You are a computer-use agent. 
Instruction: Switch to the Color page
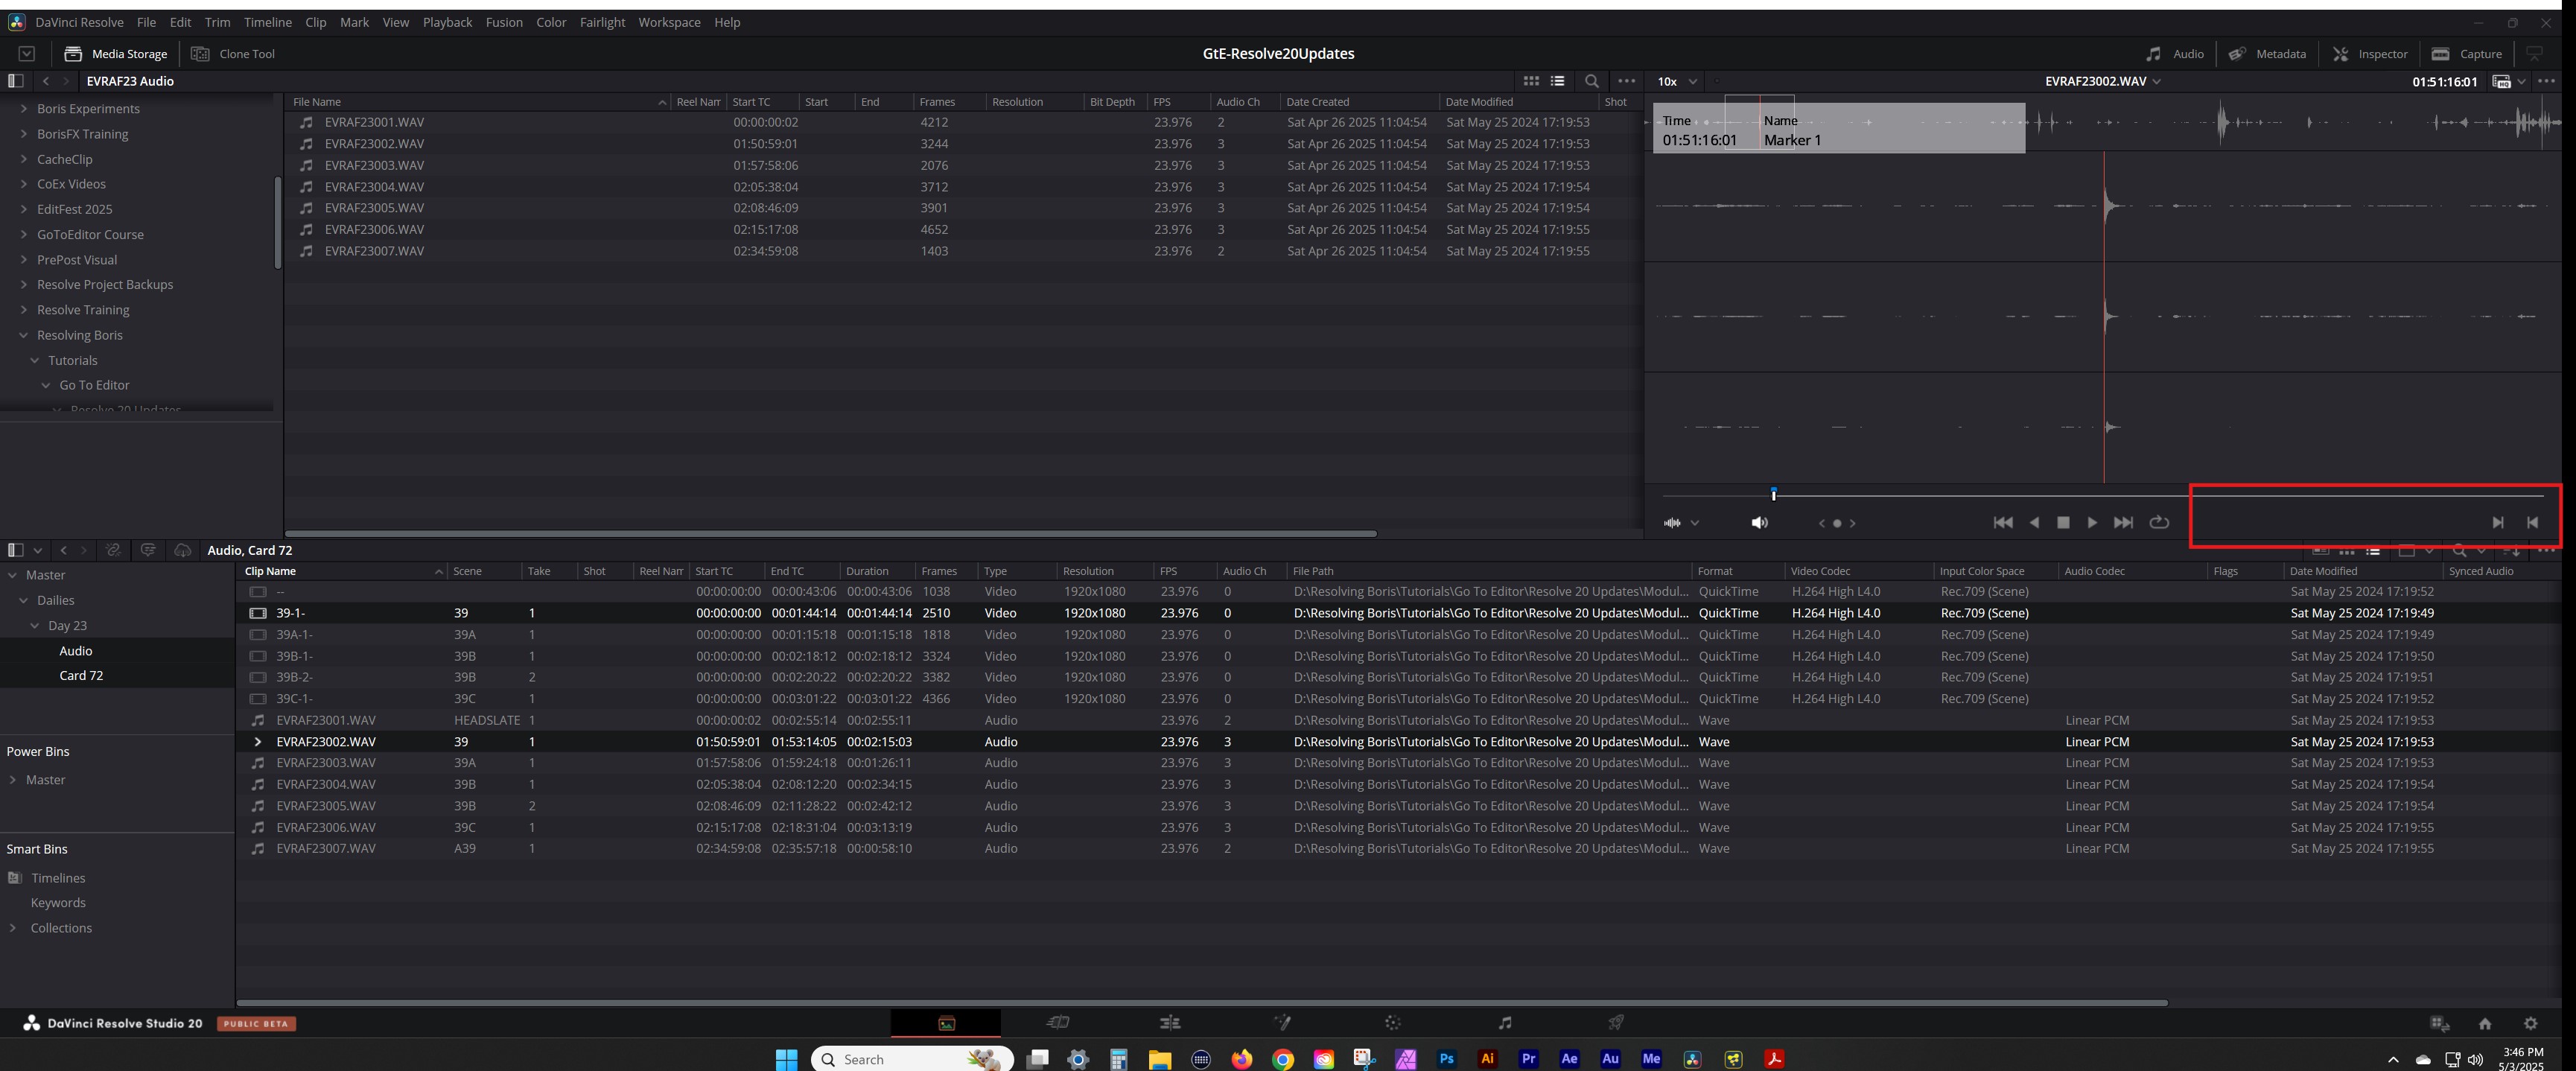(x=1393, y=1023)
